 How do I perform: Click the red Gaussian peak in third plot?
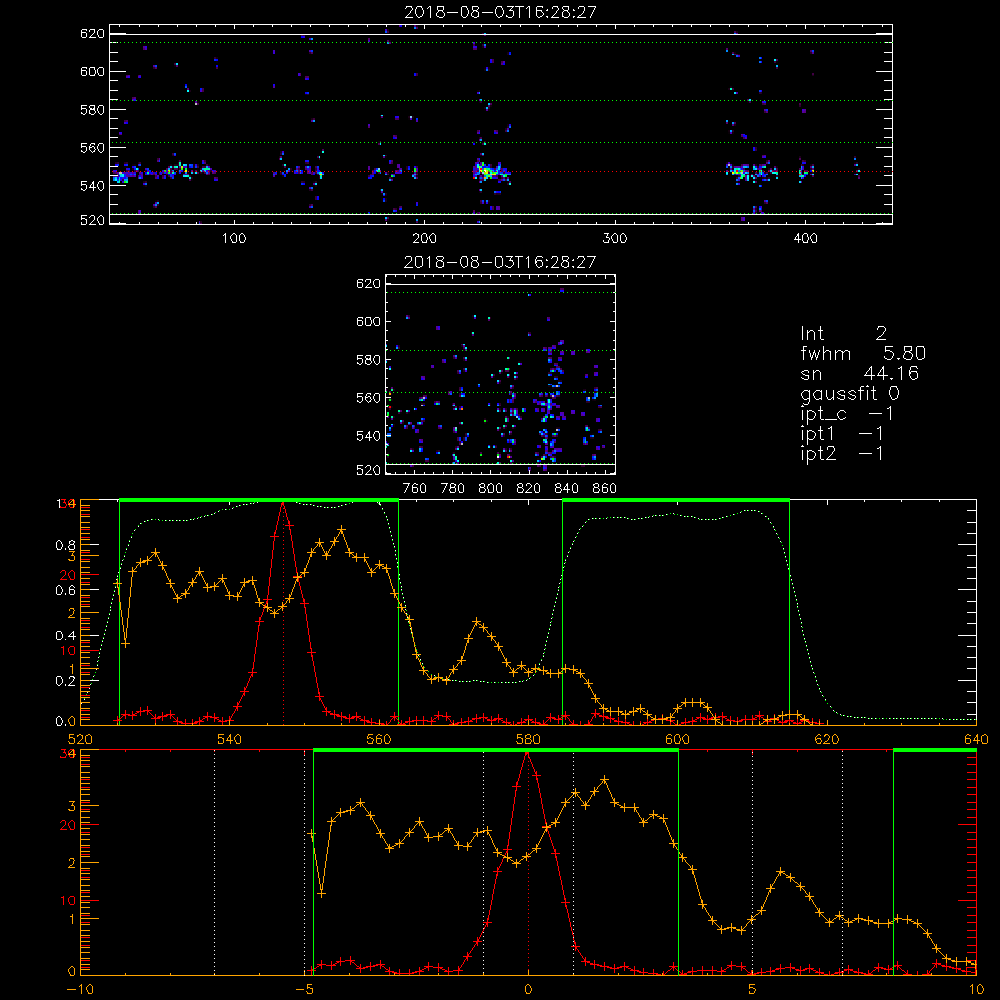[x=283, y=505]
